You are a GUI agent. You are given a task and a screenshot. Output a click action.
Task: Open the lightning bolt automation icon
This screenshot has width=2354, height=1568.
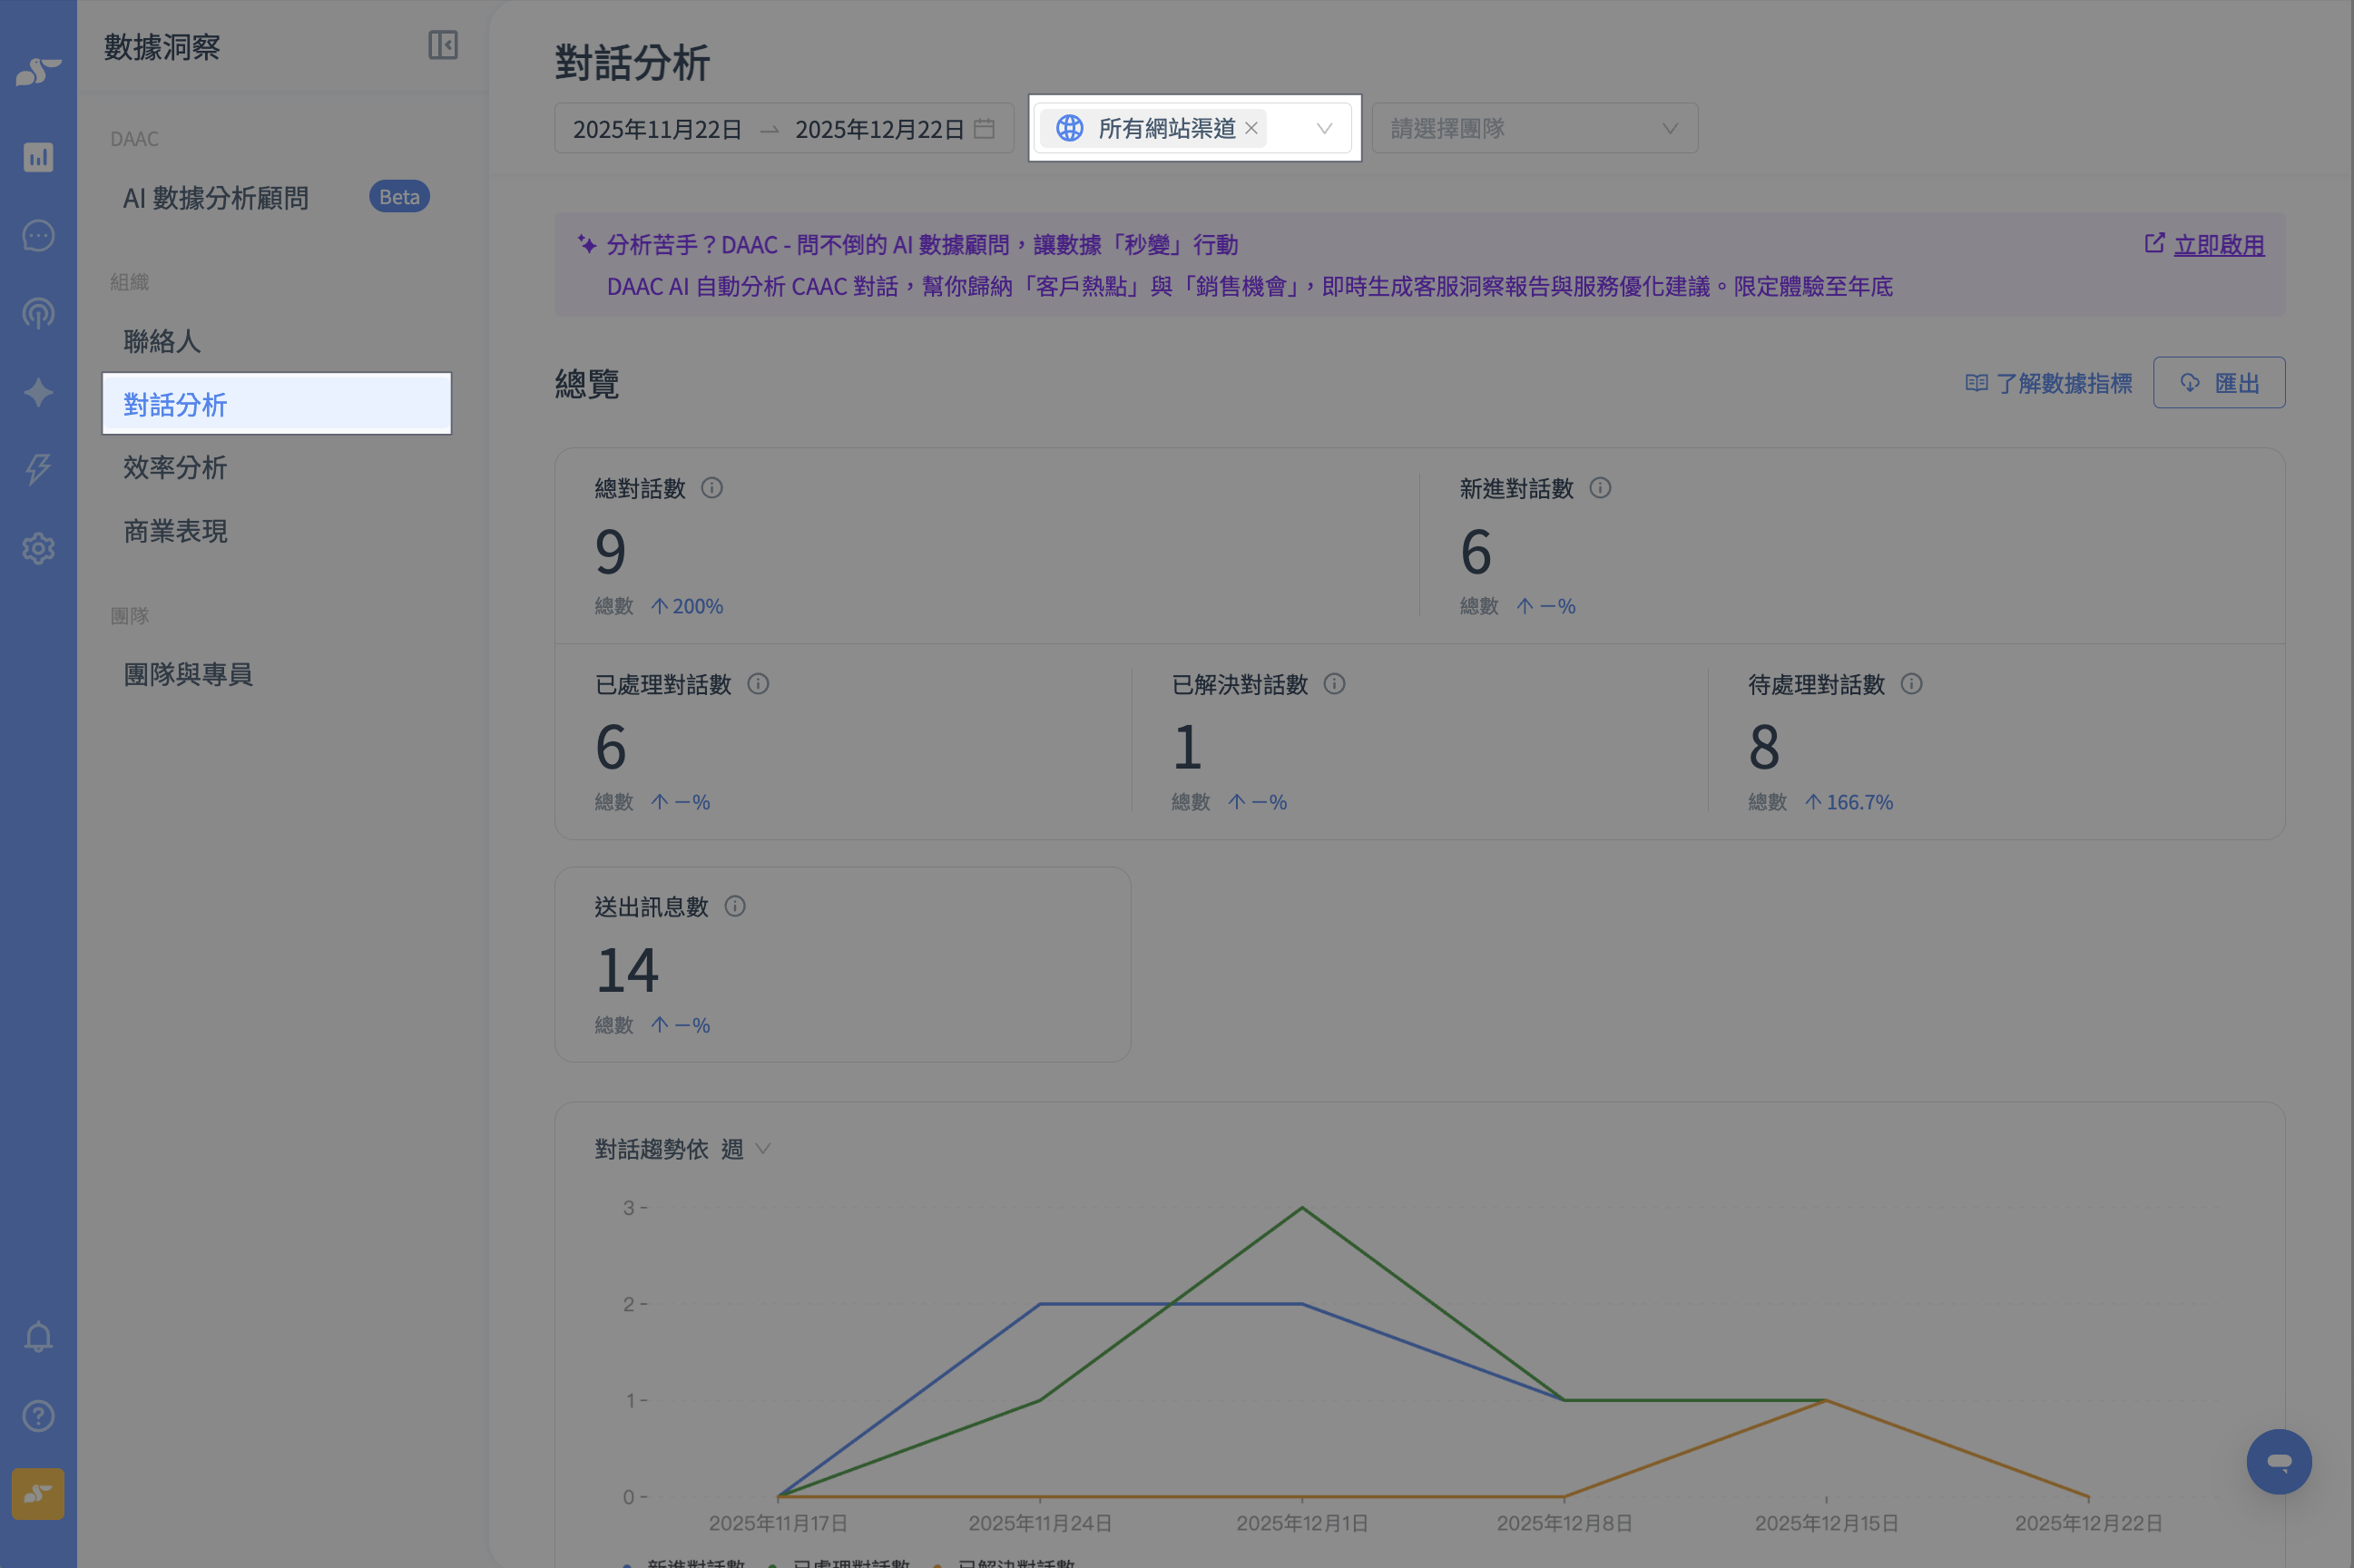(x=38, y=469)
